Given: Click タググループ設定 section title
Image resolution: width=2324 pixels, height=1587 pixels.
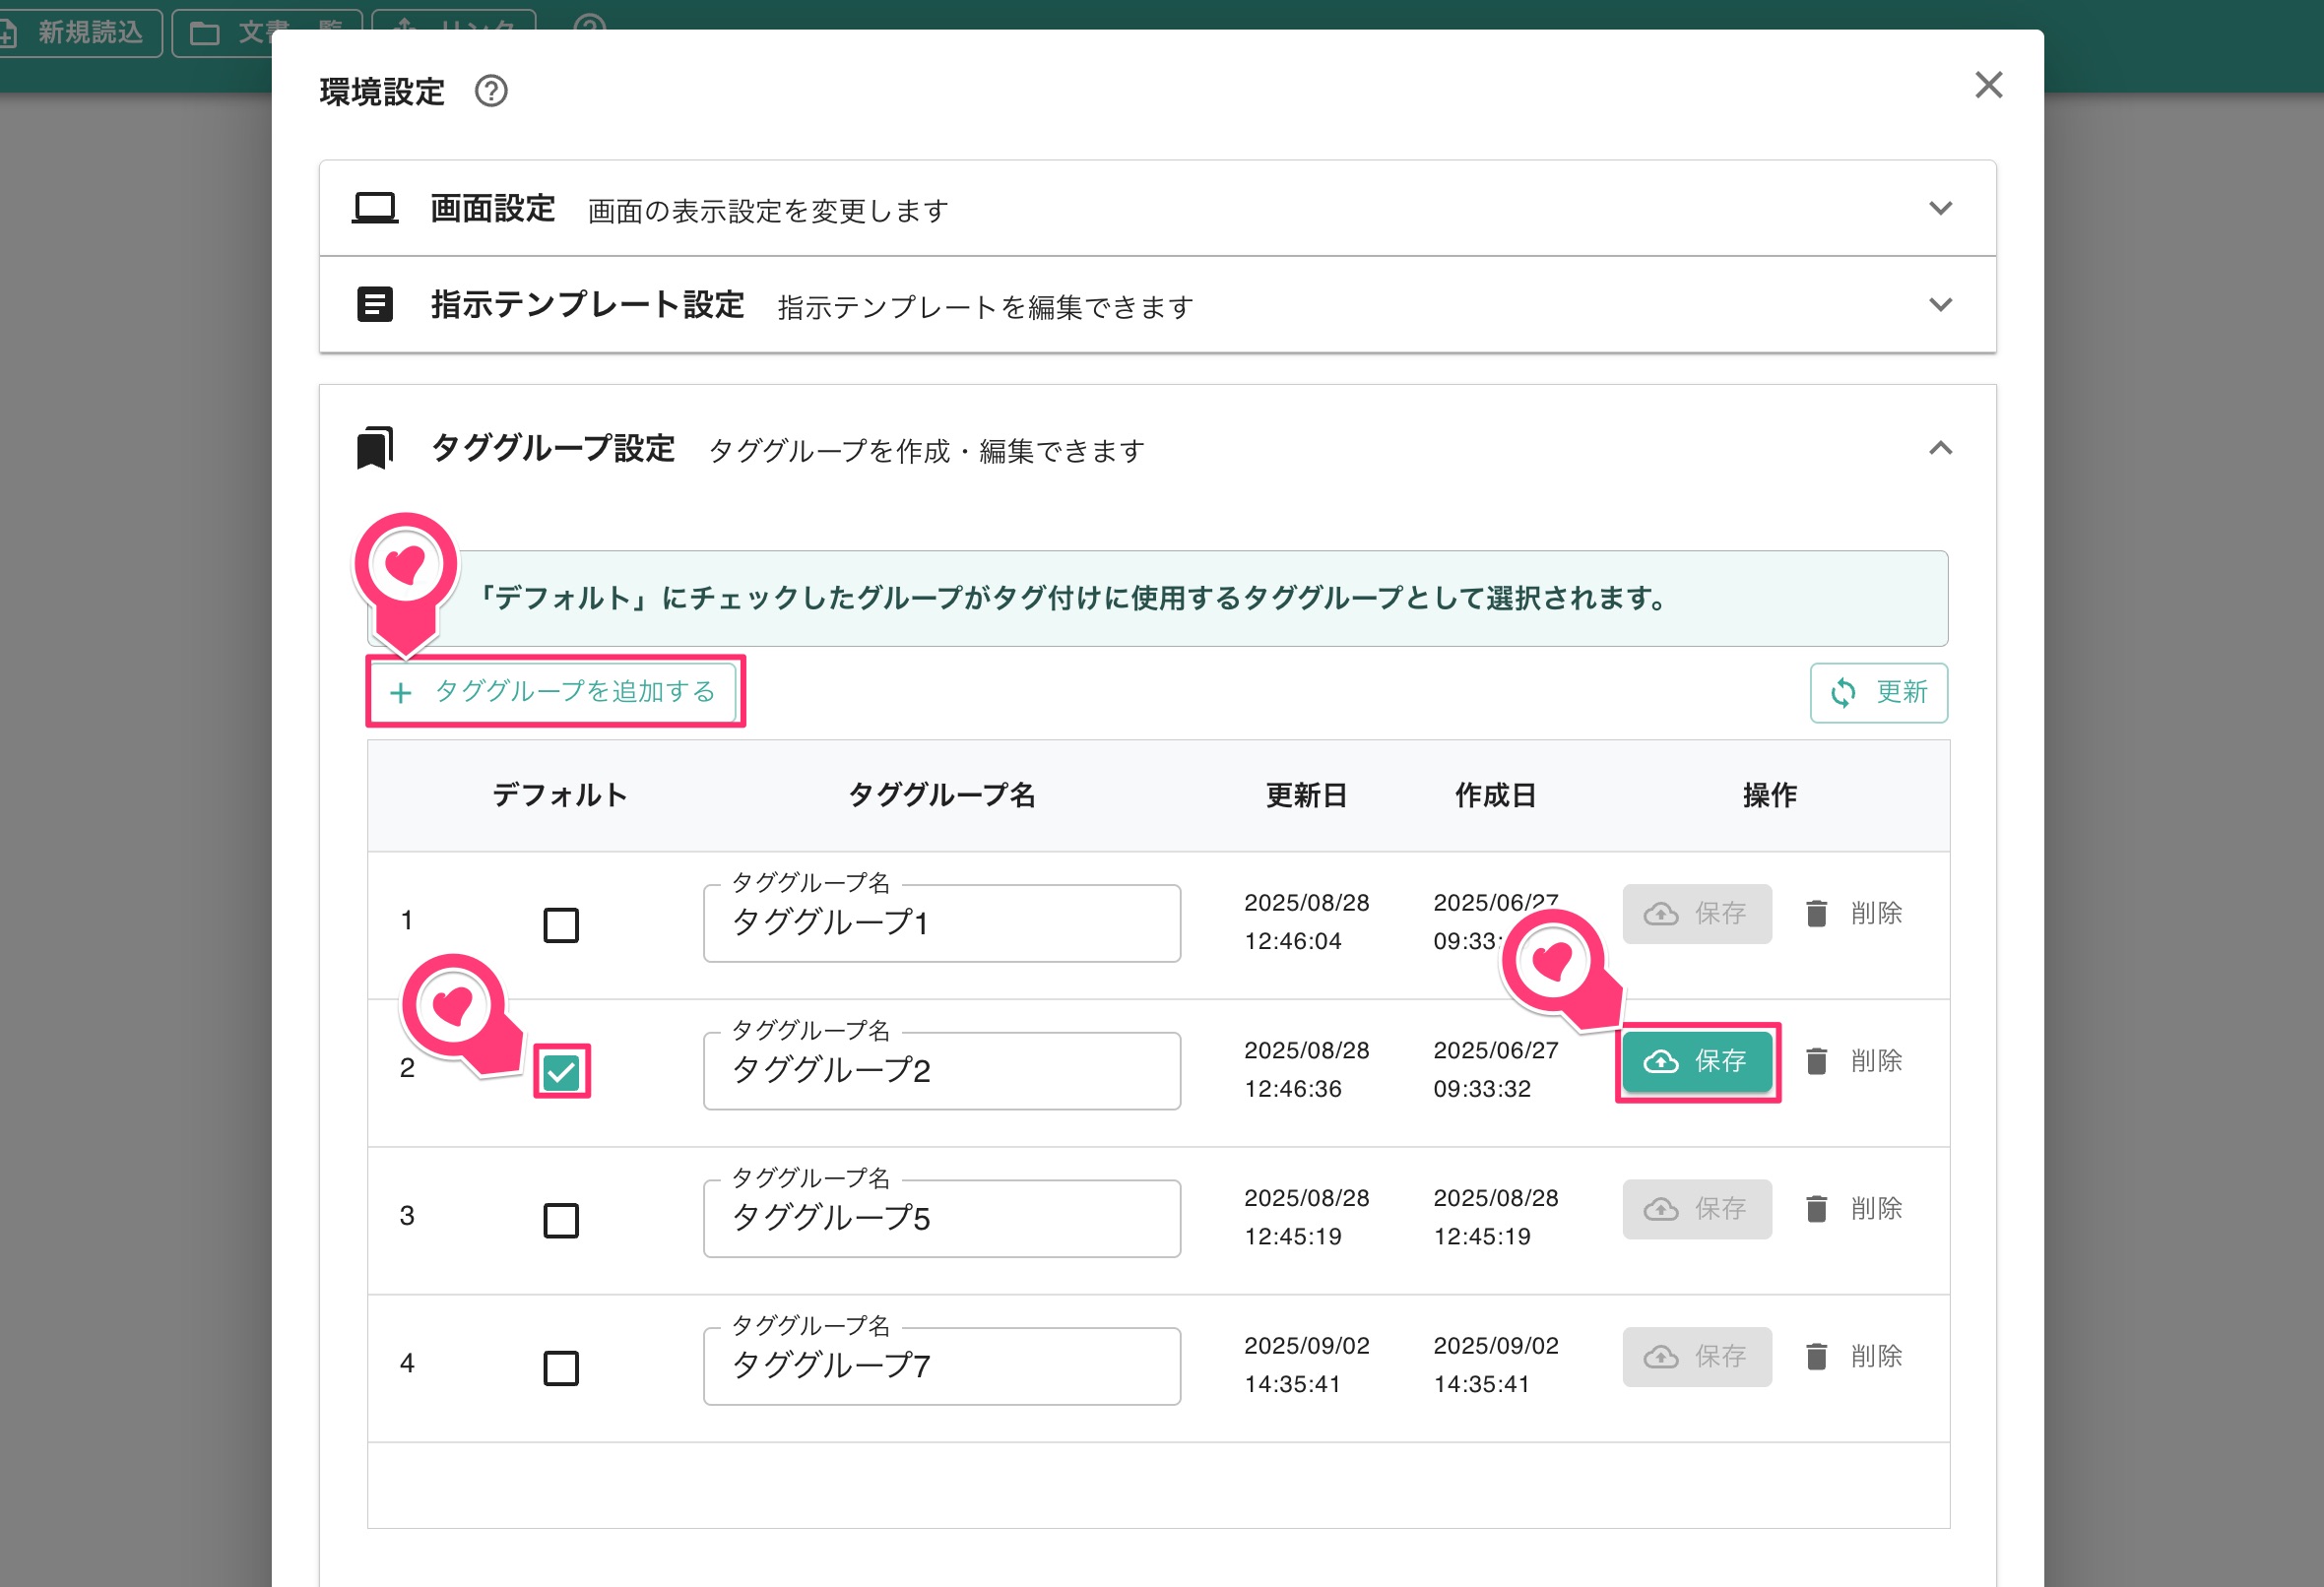Looking at the screenshot, I should tap(553, 448).
